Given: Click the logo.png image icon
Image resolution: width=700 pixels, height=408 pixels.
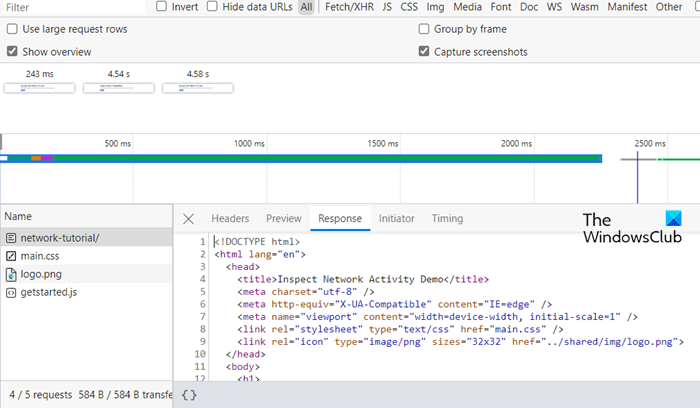Looking at the screenshot, I should [x=11, y=274].
